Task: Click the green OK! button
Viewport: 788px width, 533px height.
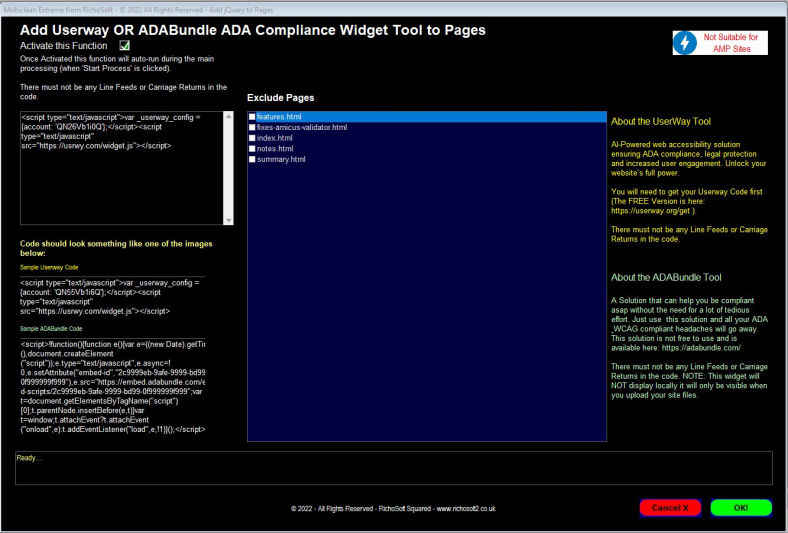Action: [x=741, y=508]
